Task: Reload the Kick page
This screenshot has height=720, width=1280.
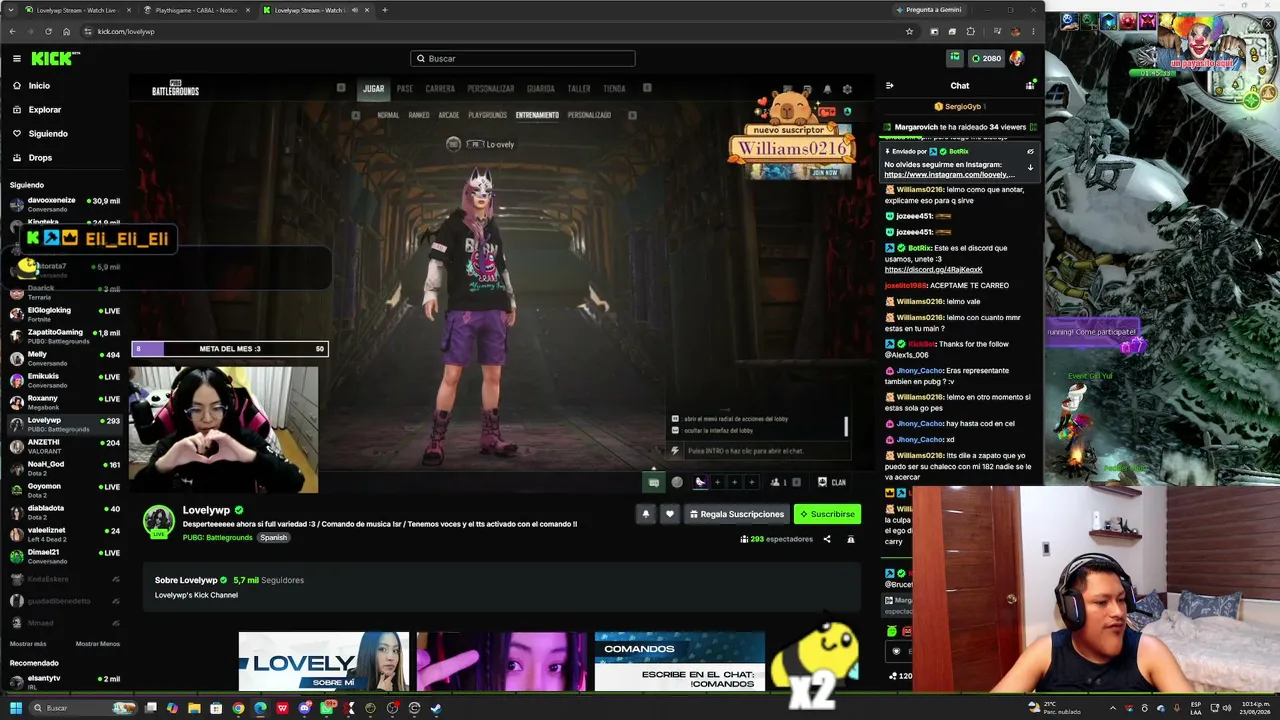Action: (x=48, y=31)
